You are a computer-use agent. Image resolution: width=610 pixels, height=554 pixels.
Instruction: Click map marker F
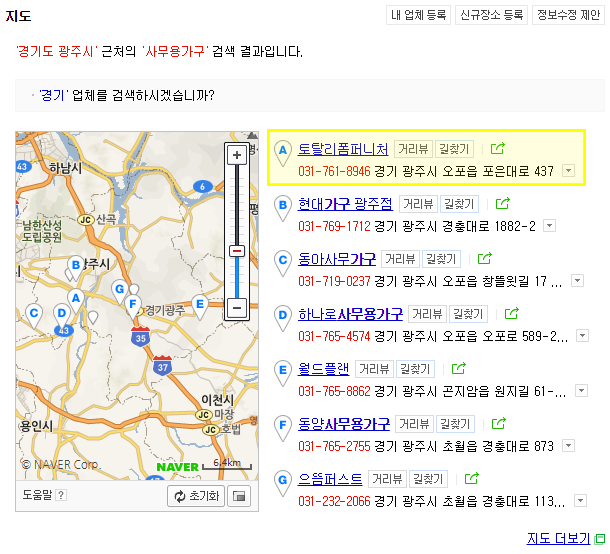(x=133, y=306)
